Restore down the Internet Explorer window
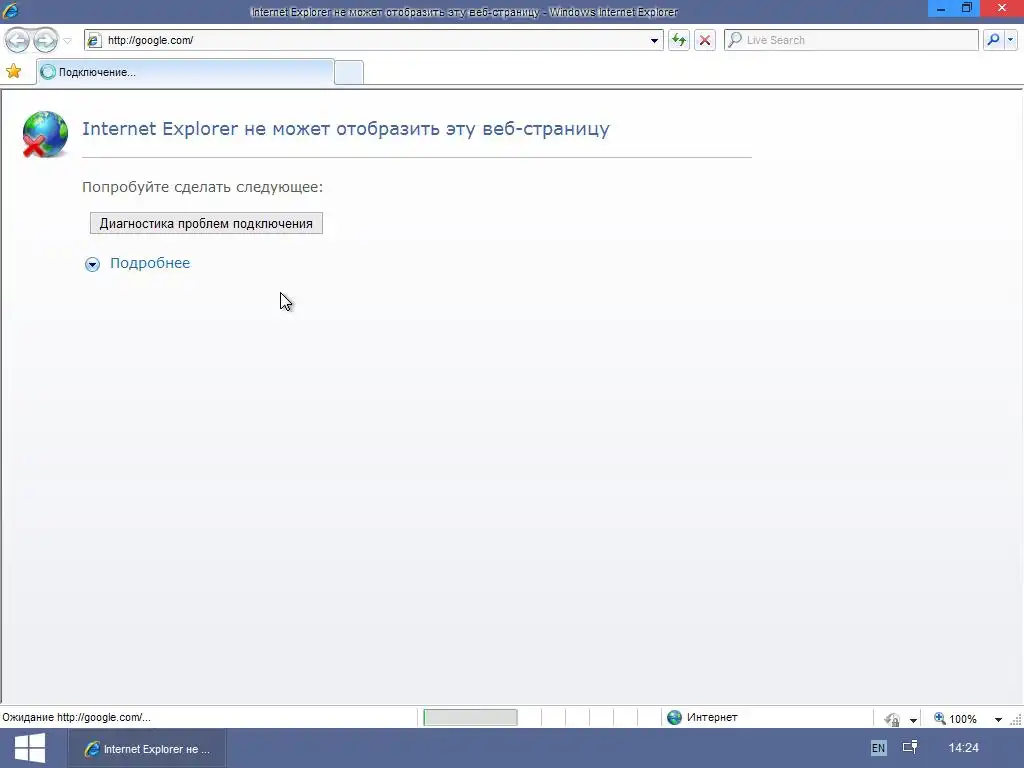 point(967,8)
